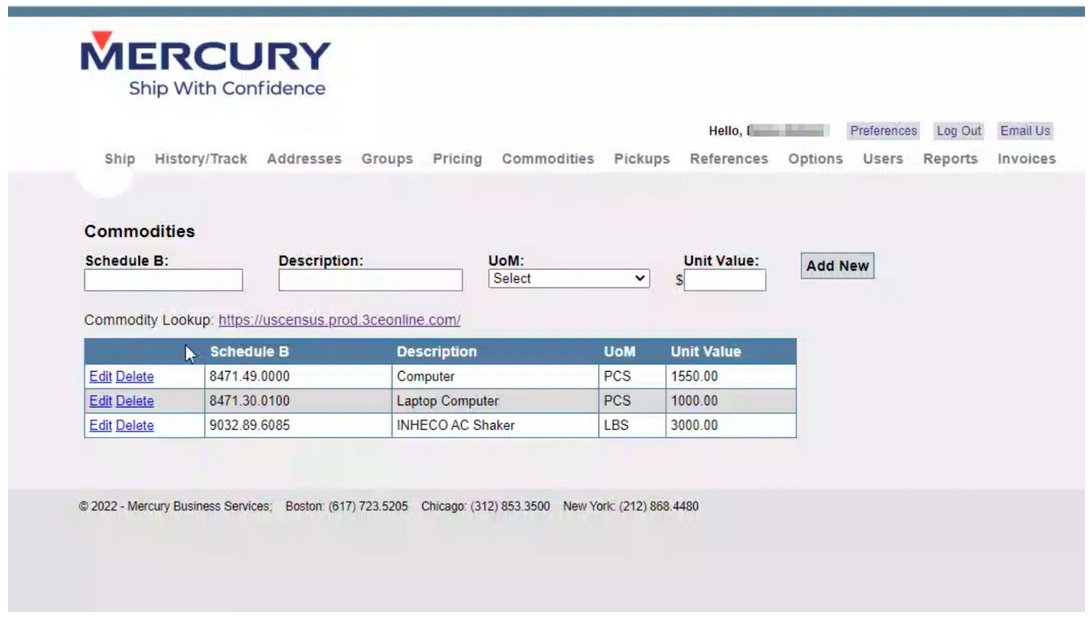Open the Reports page
The height and width of the screenshot is (619, 1092).
click(x=951, y=159)
